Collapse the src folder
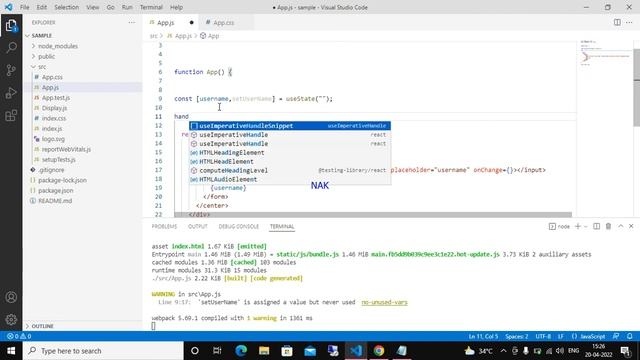The height and width of the screenshot is (360, 640). pos(42,67)
